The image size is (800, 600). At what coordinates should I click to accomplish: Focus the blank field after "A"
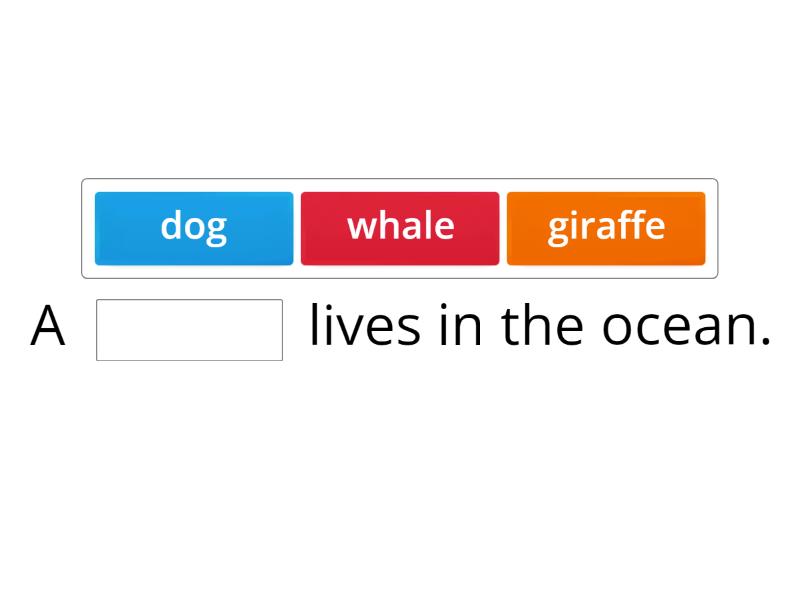pos(189,330)
